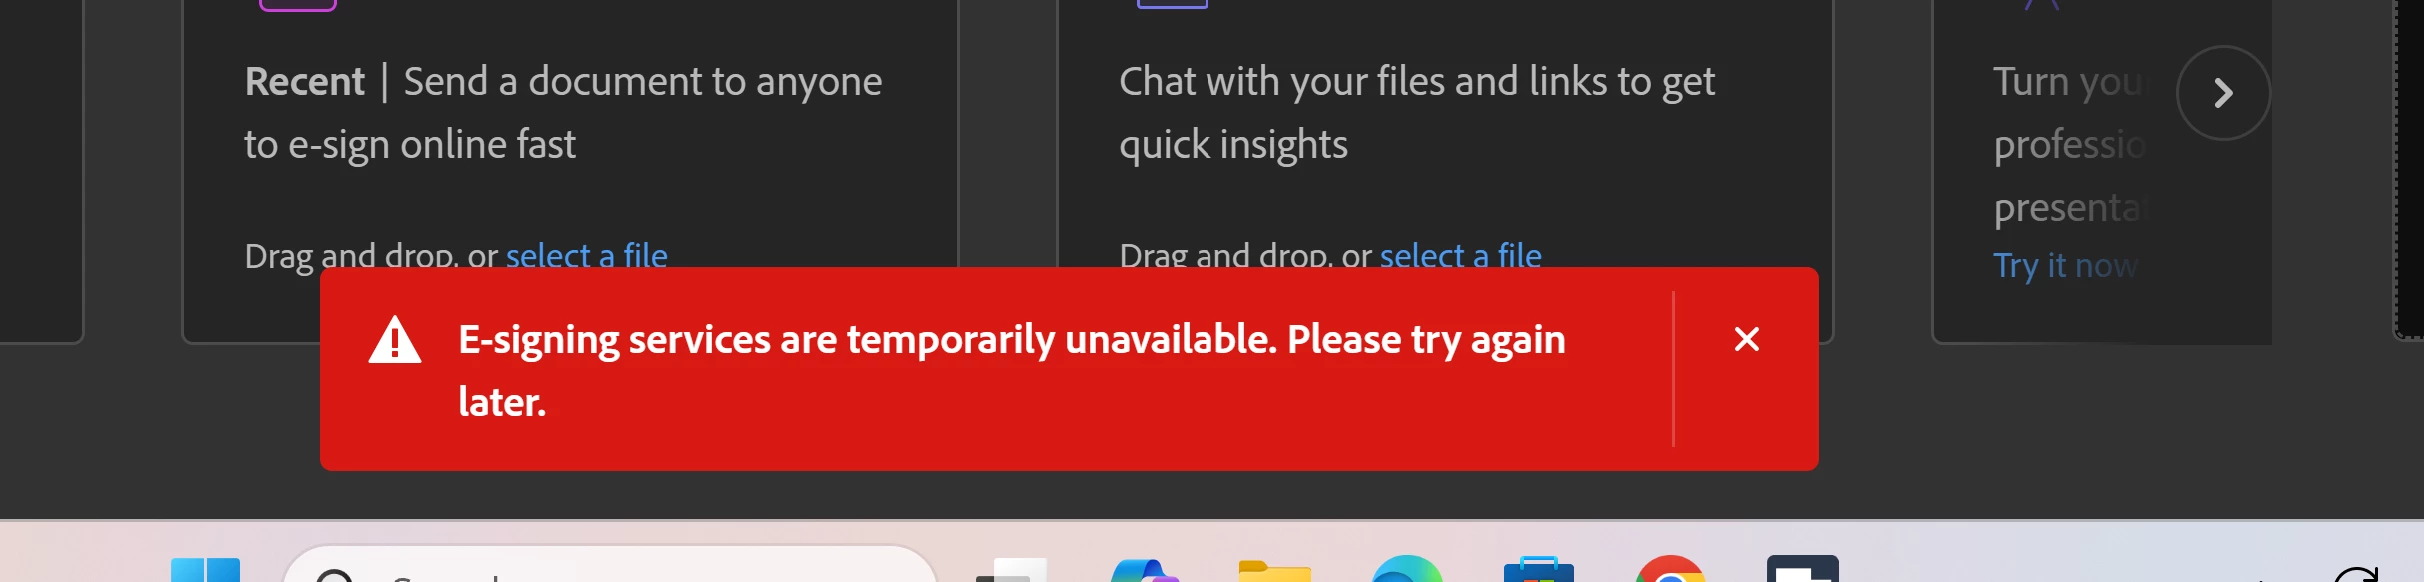
Task: Click the warning triangle icon in red banner
Action: 395,340
